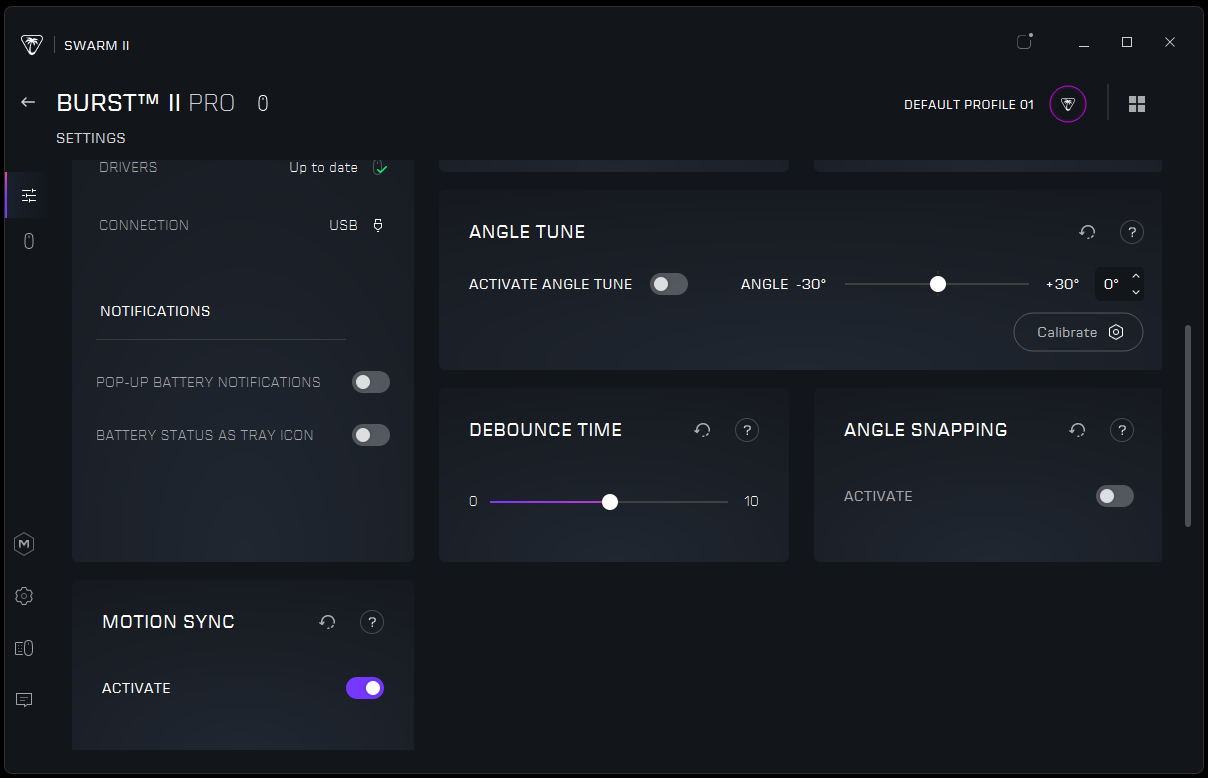This screenshot has height=778, width=1208.
Task: Click the Calibrate button
Action: [1078, 332]
